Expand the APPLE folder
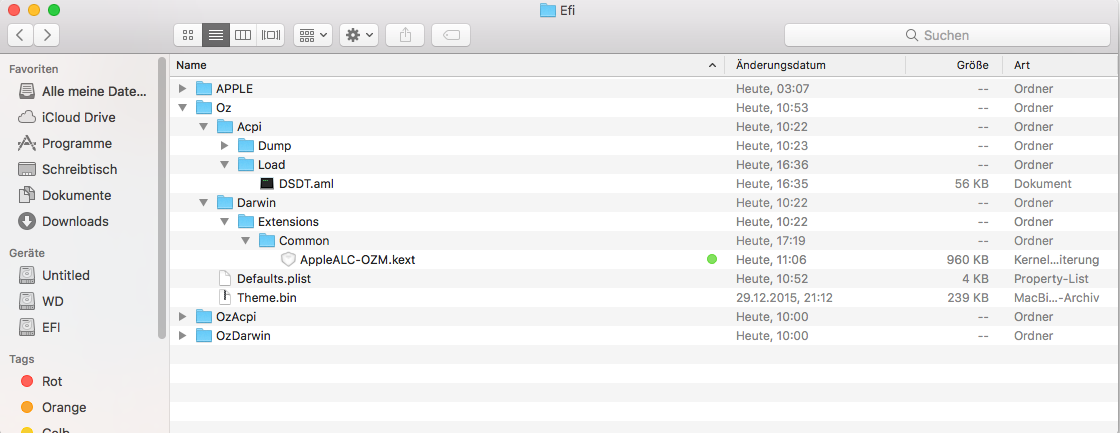This screenshot has height=433, width=1120. point(183,89)
